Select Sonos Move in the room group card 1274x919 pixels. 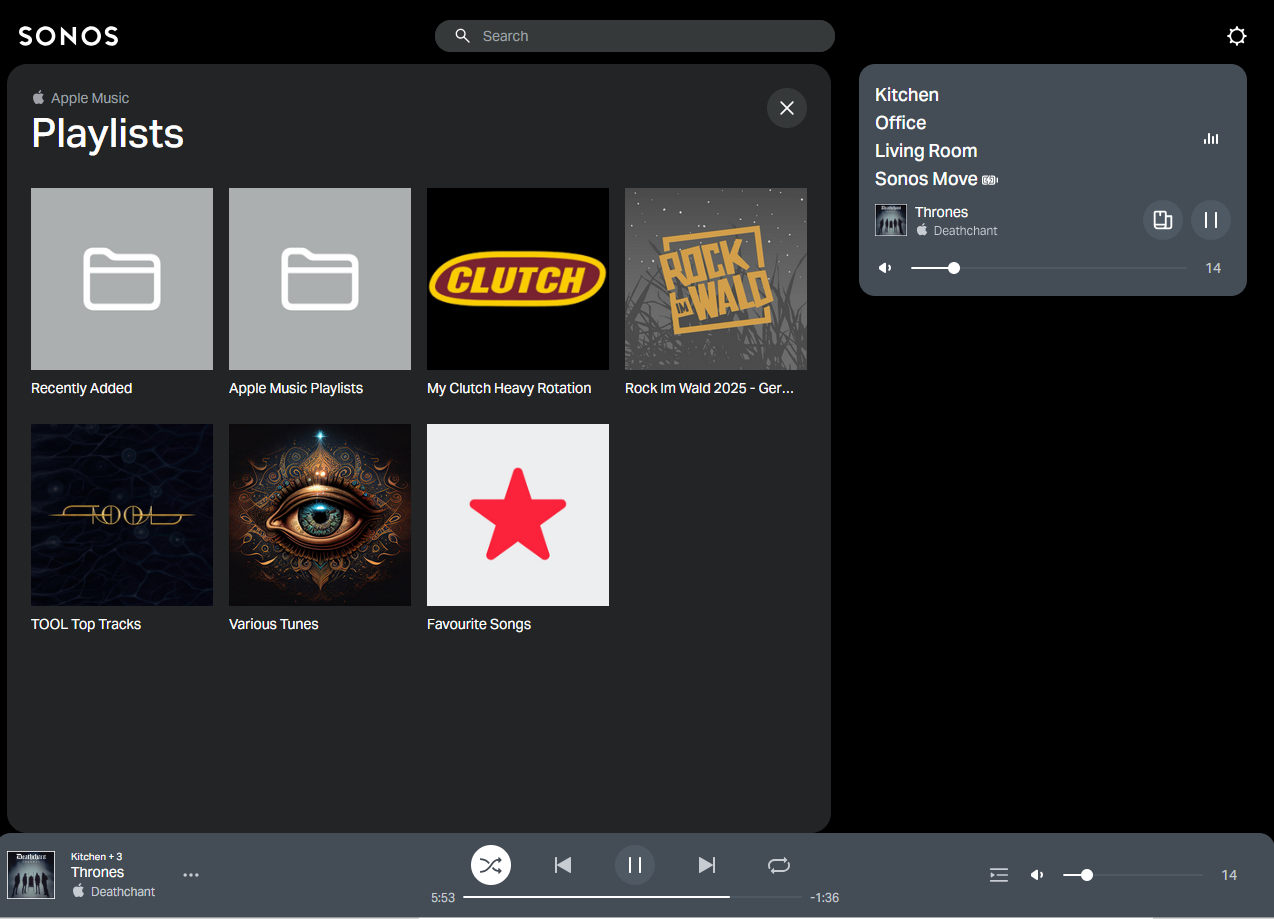coord(926,179)
